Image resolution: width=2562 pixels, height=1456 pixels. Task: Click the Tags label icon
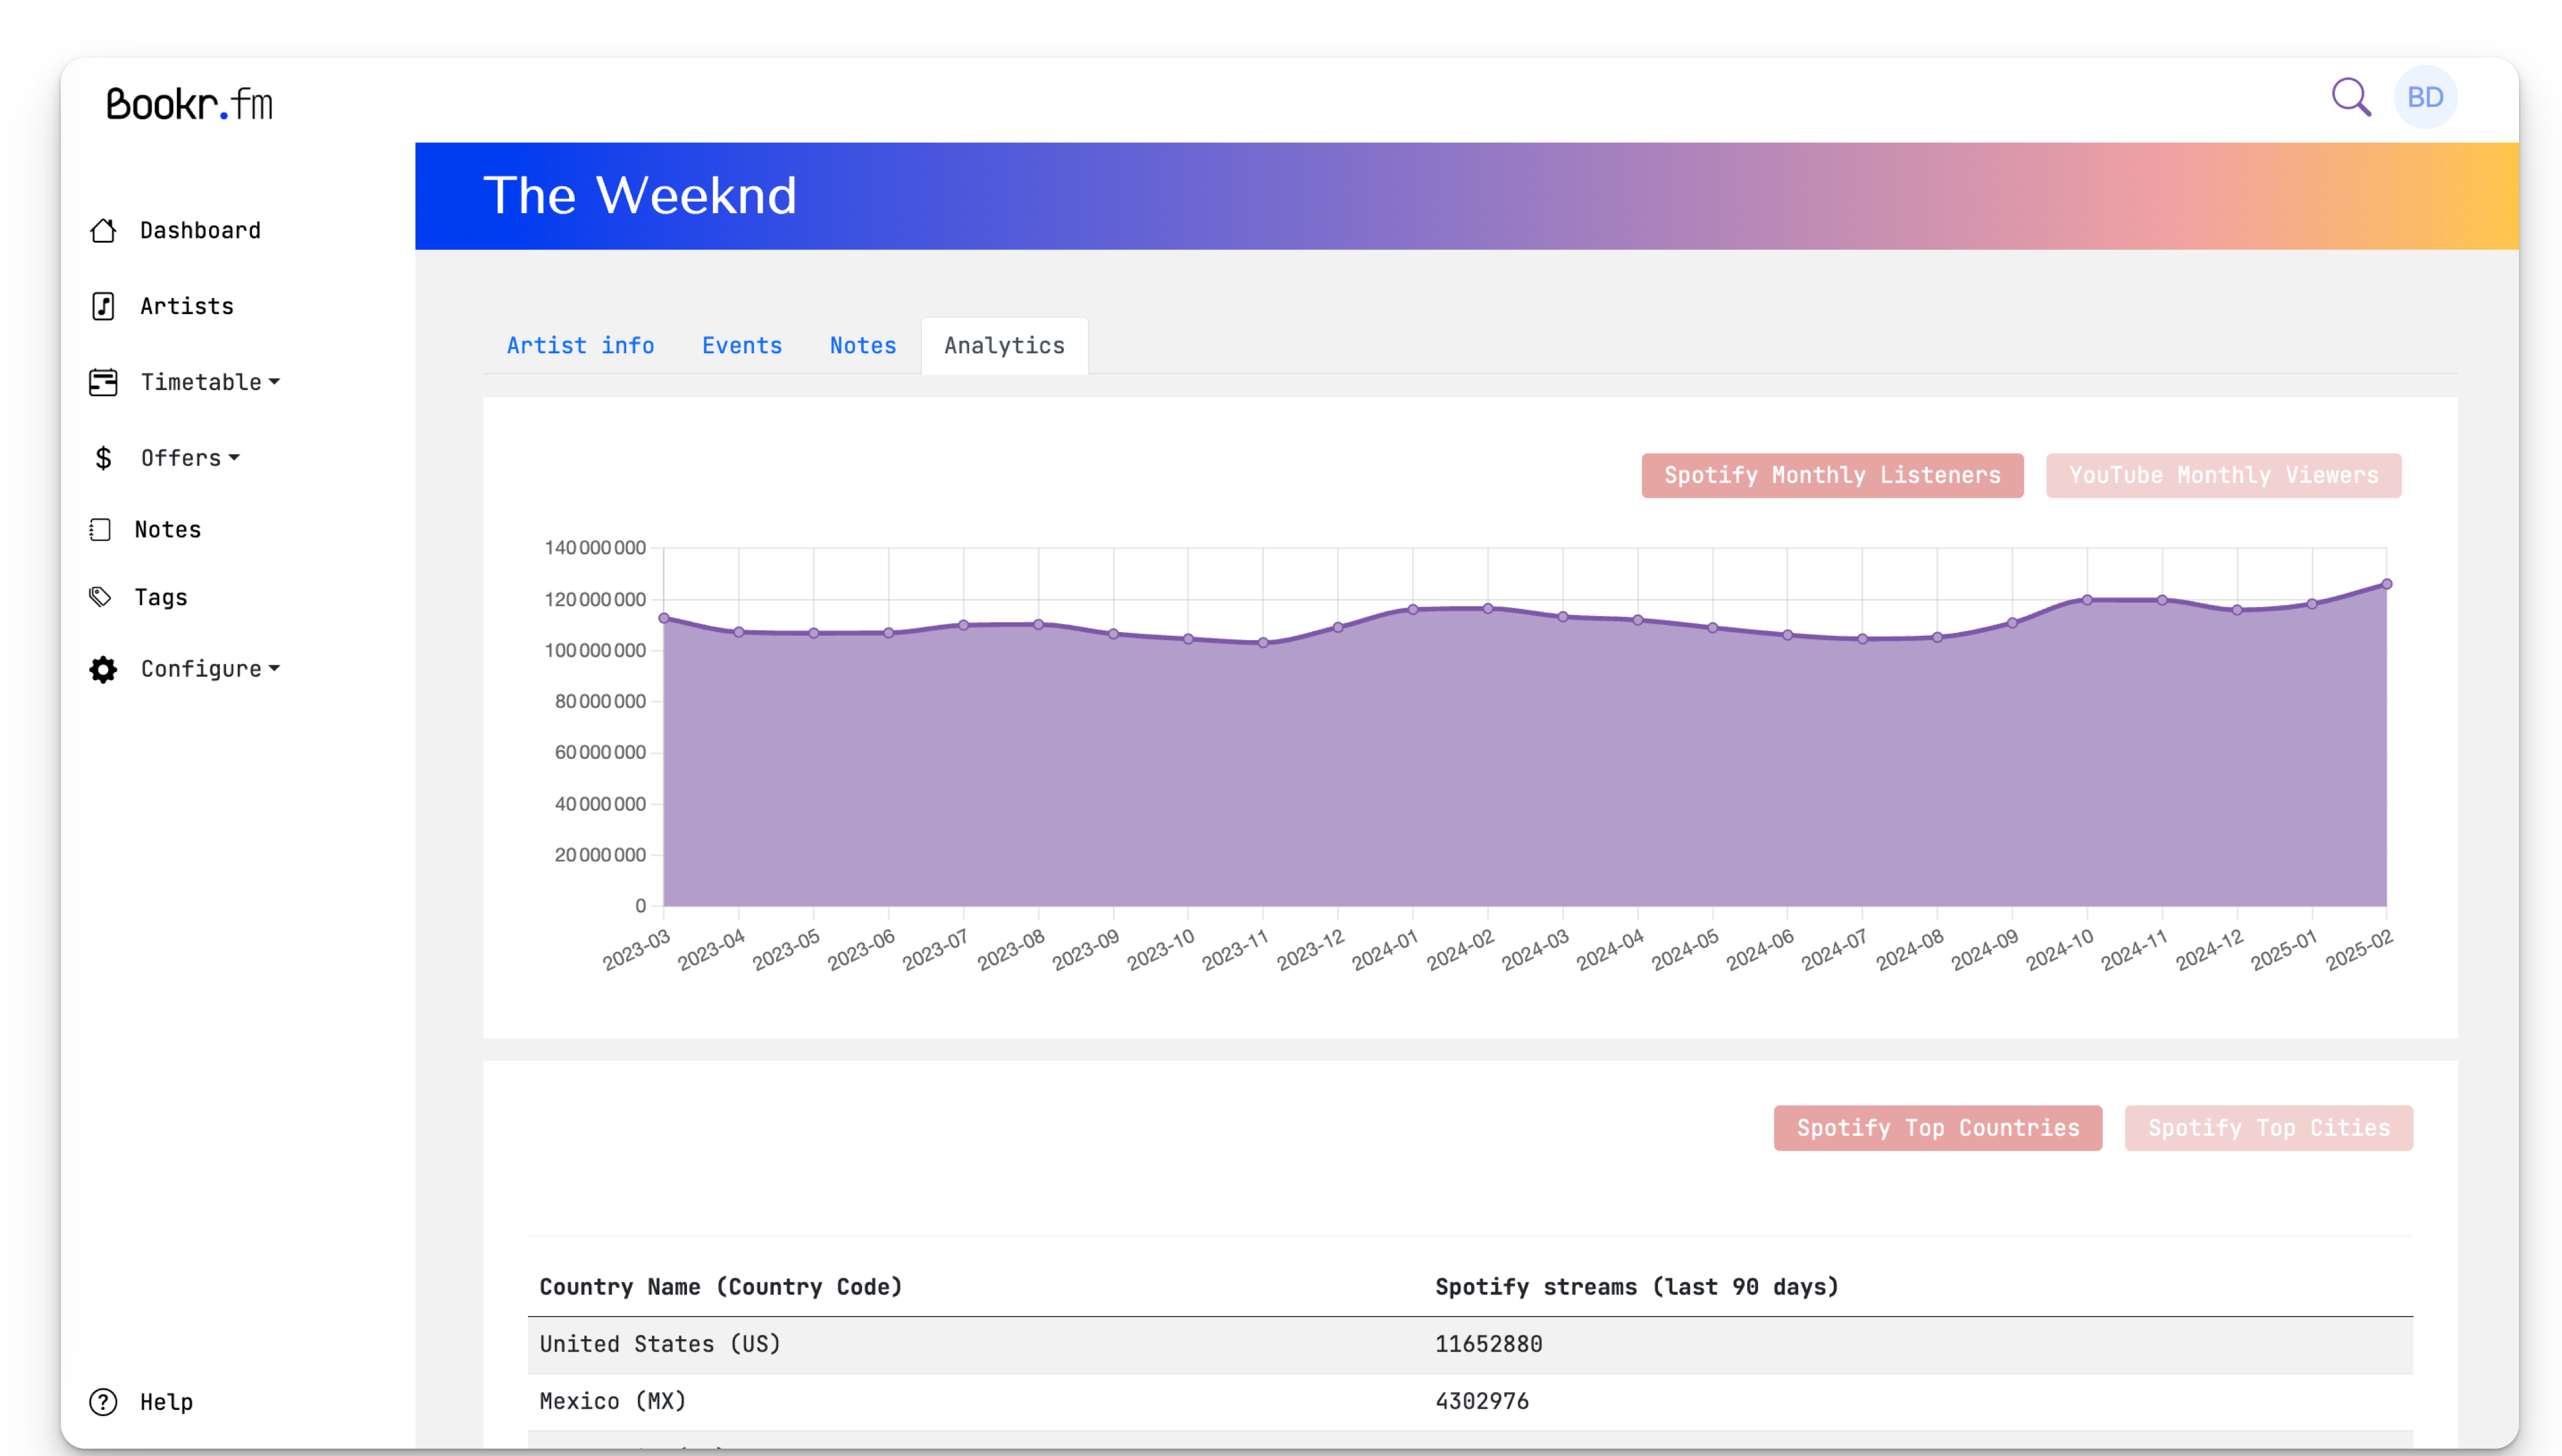(x=100, y=597)
